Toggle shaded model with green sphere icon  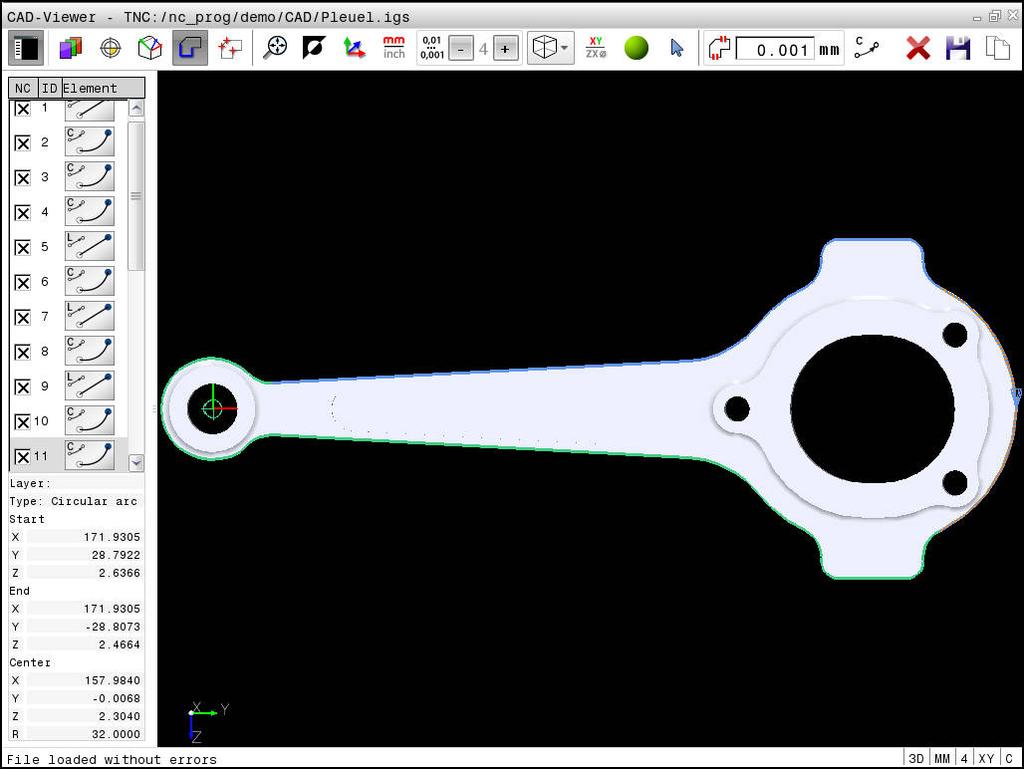[636, 48]
